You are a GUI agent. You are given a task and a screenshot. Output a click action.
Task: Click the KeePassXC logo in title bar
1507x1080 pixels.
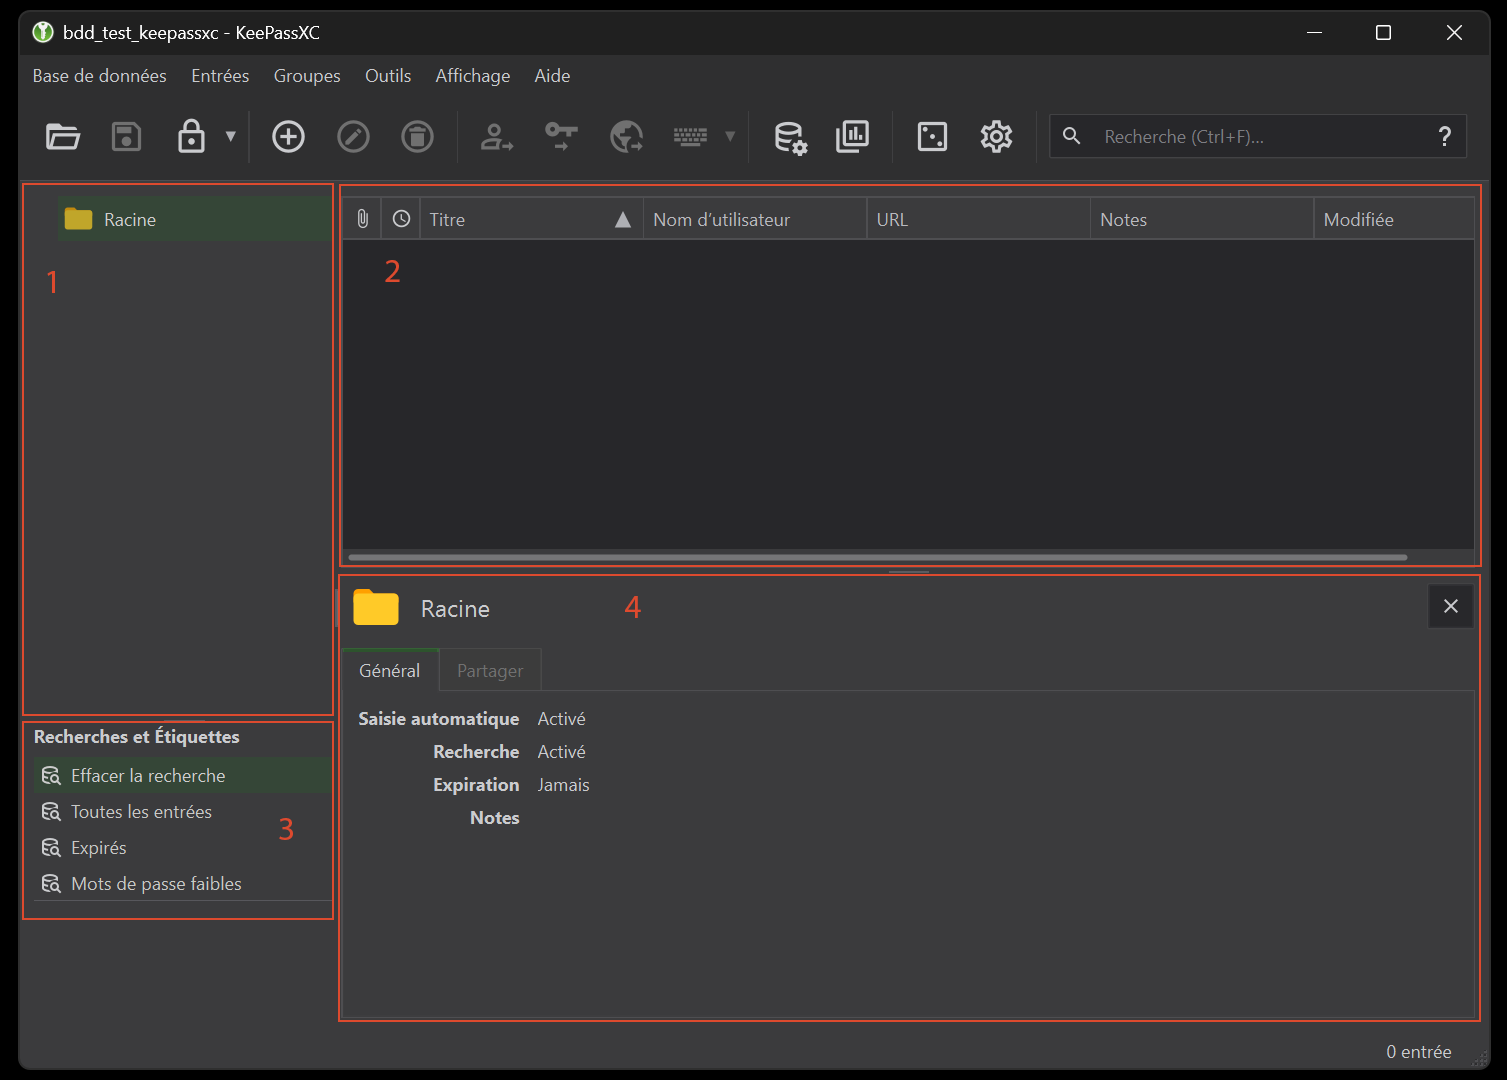click(43, 33)
